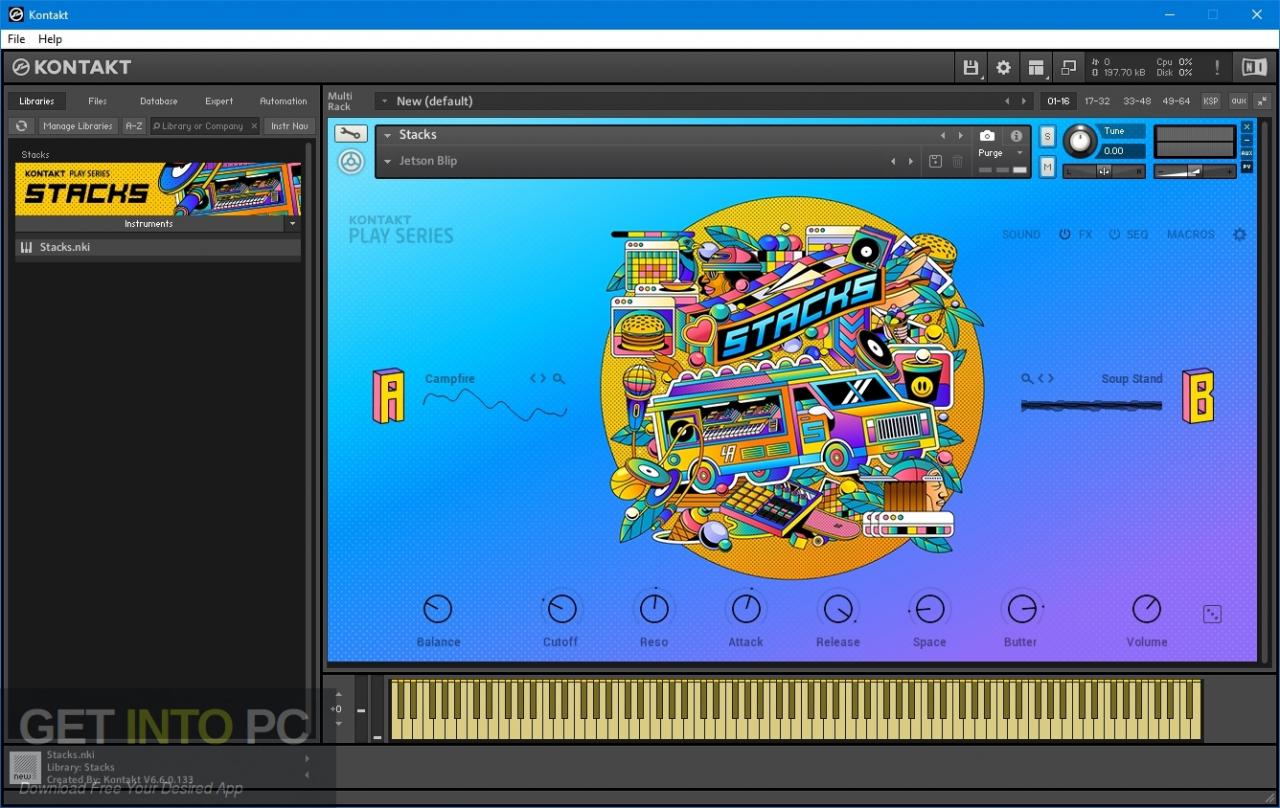Open the Files save/load floppy disk menu

point(970,67)
